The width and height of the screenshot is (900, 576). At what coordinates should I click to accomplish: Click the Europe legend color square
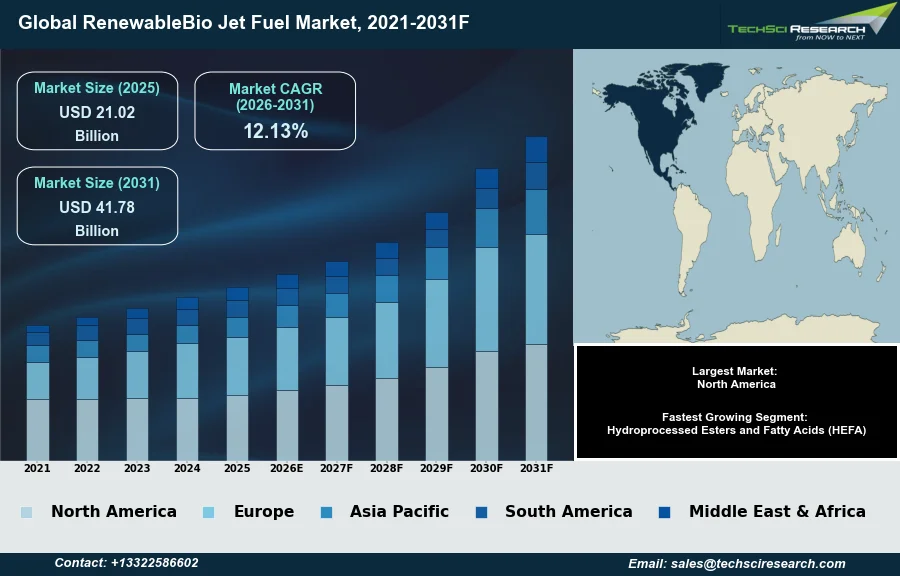209,512
